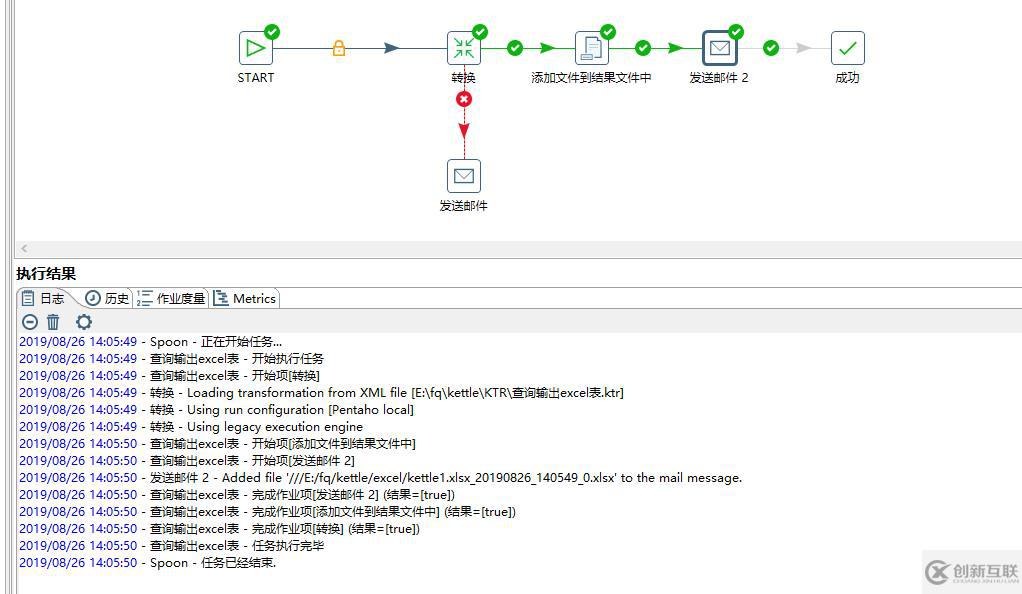Click log line '开始项[添加文件到结果文件中]'

(218, 443)
